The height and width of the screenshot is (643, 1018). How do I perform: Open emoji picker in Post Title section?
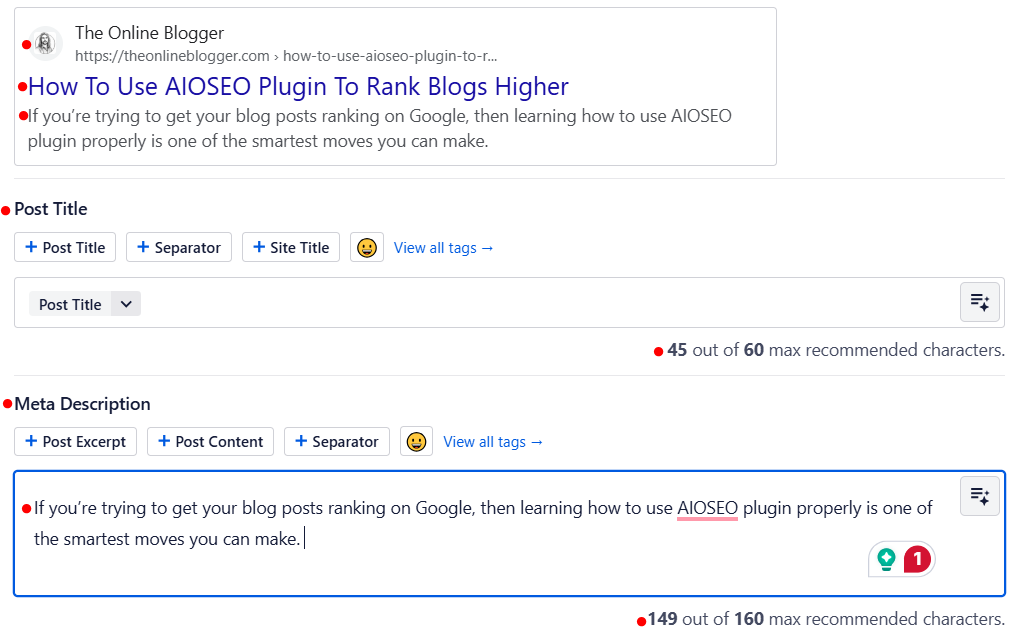pos(367,248)
